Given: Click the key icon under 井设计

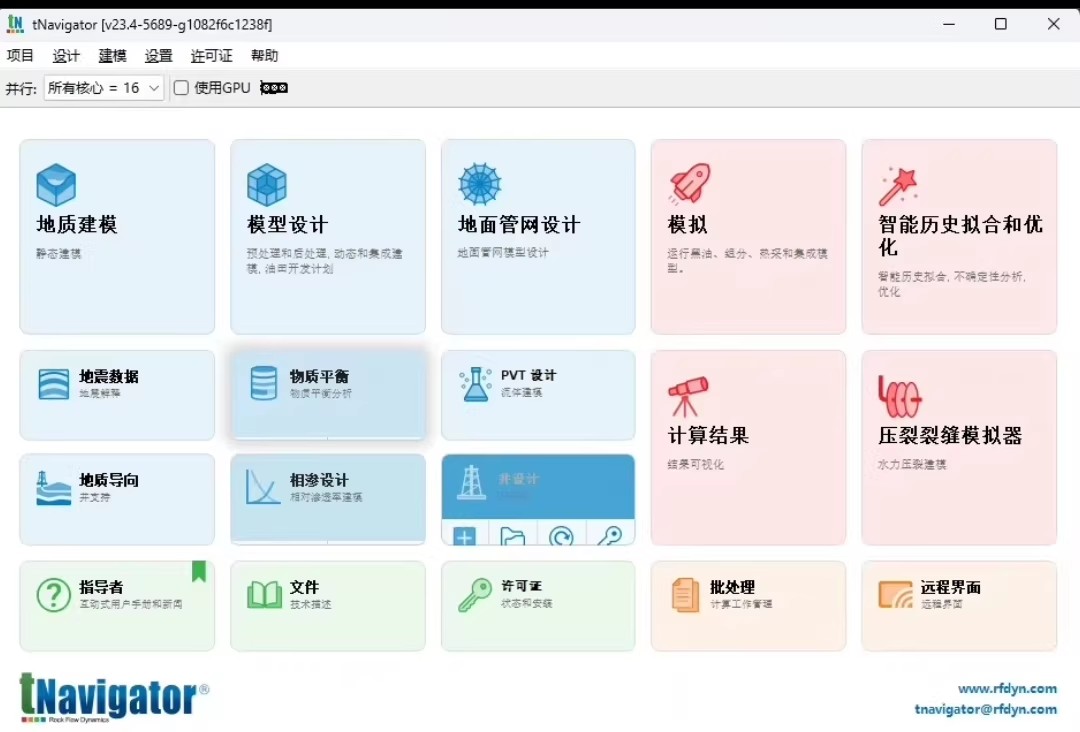Looking at the screenshot, I should (x=610, y=535).
